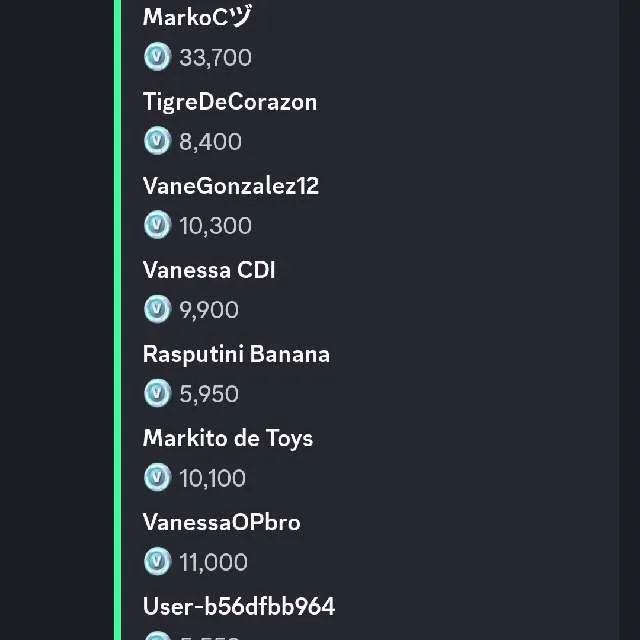Viewport: 640px width, 640px height.
Task: Click the 8,400 balance value
Action: [210, 142]
